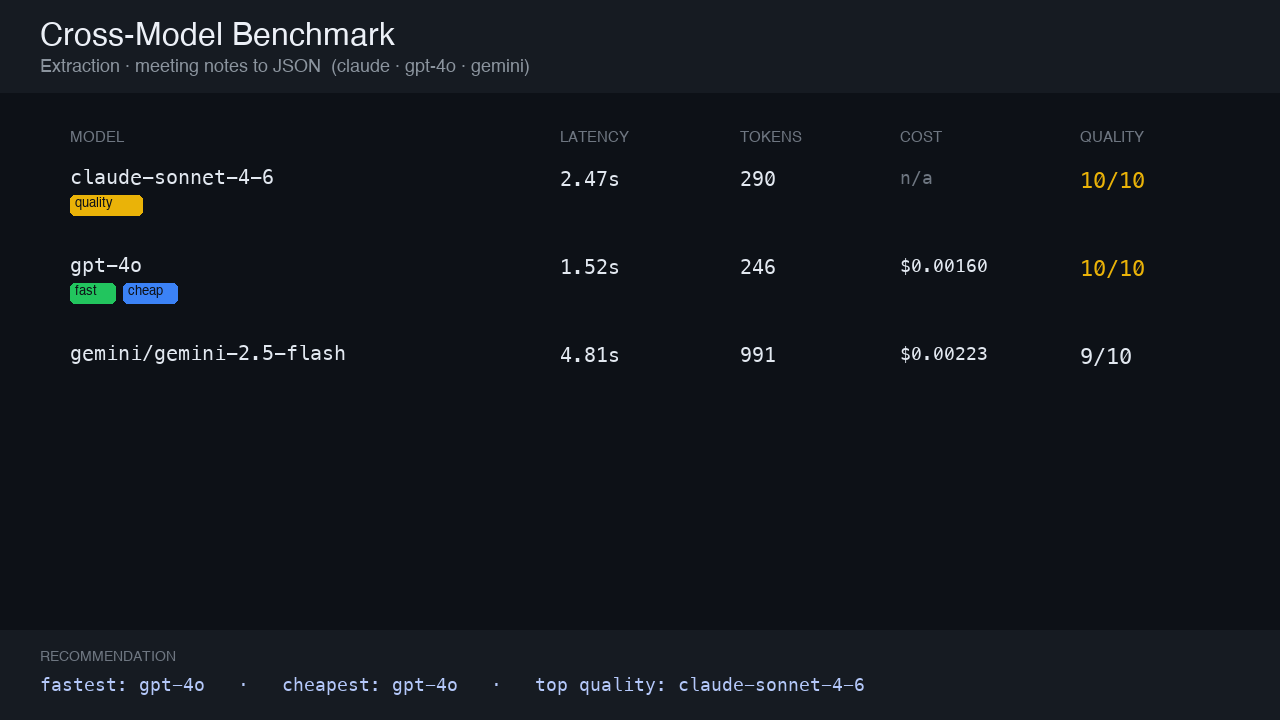Screen dimensions: 1280x720
Task: Select the gpt-4o model name in the table
Action: pyautogui.click(x=106, y=265)
